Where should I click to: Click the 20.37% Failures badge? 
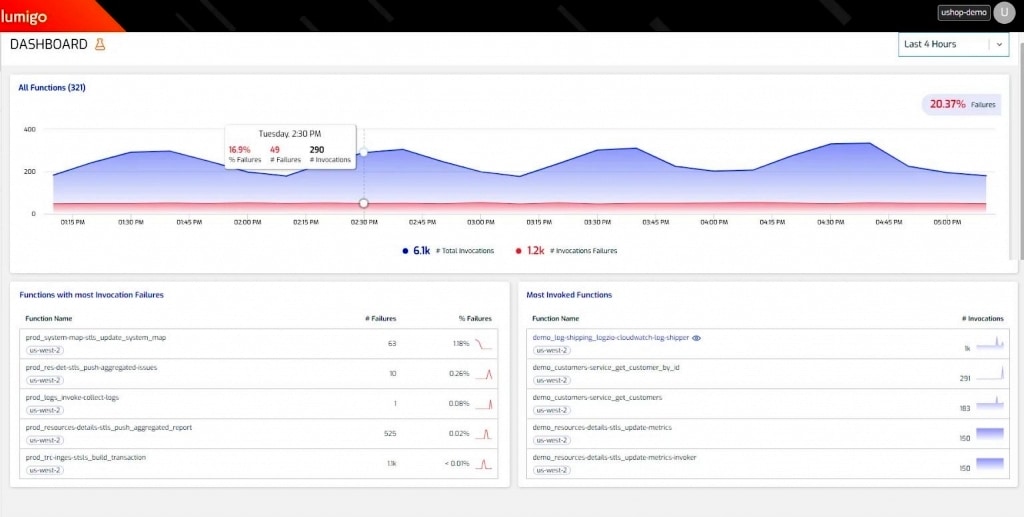961,104
